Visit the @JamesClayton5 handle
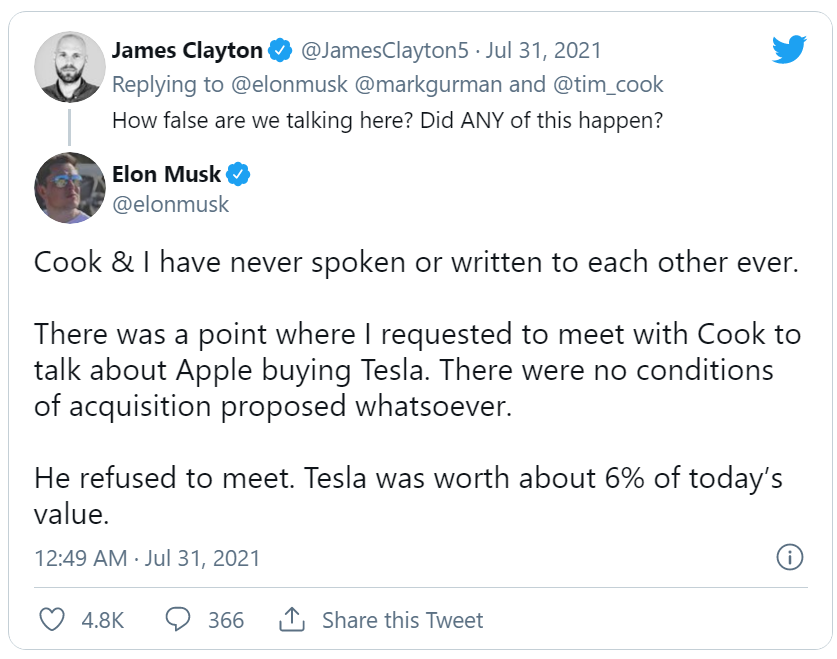This screenshot has height=659, width=837. [384, 50]
